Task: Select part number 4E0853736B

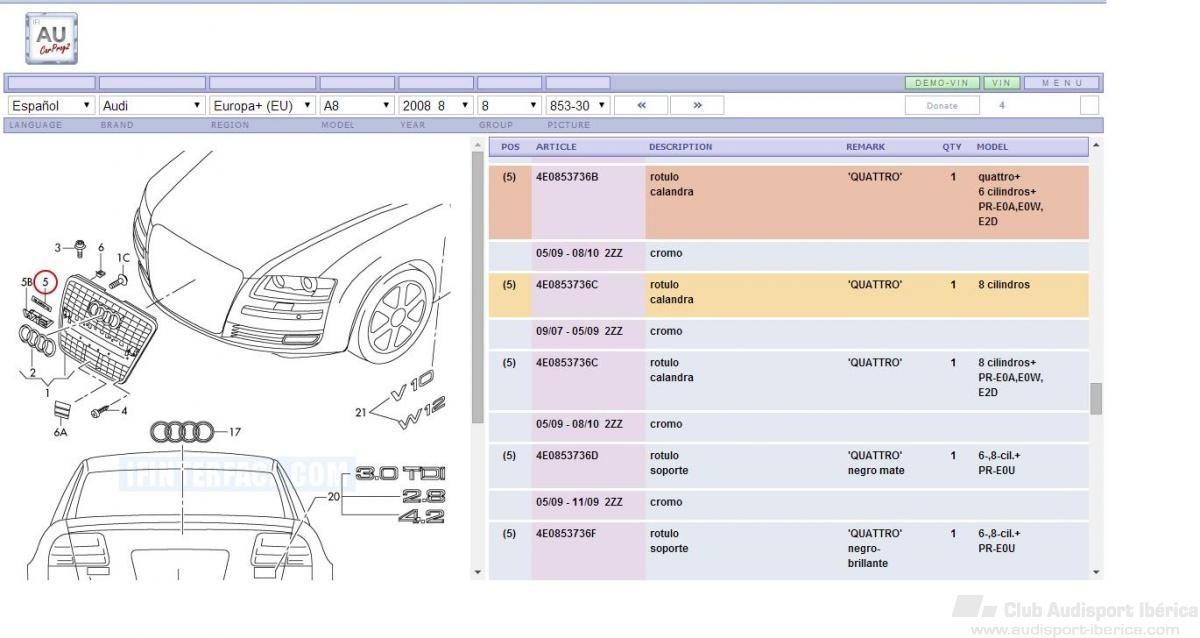Action: [567, 177]
